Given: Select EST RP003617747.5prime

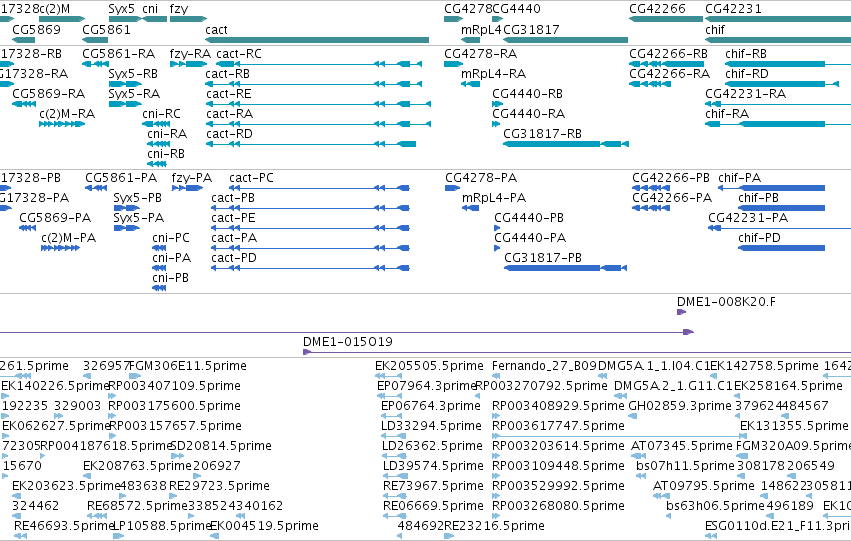Looking at the screenshot, I should (x=620, y=436).
